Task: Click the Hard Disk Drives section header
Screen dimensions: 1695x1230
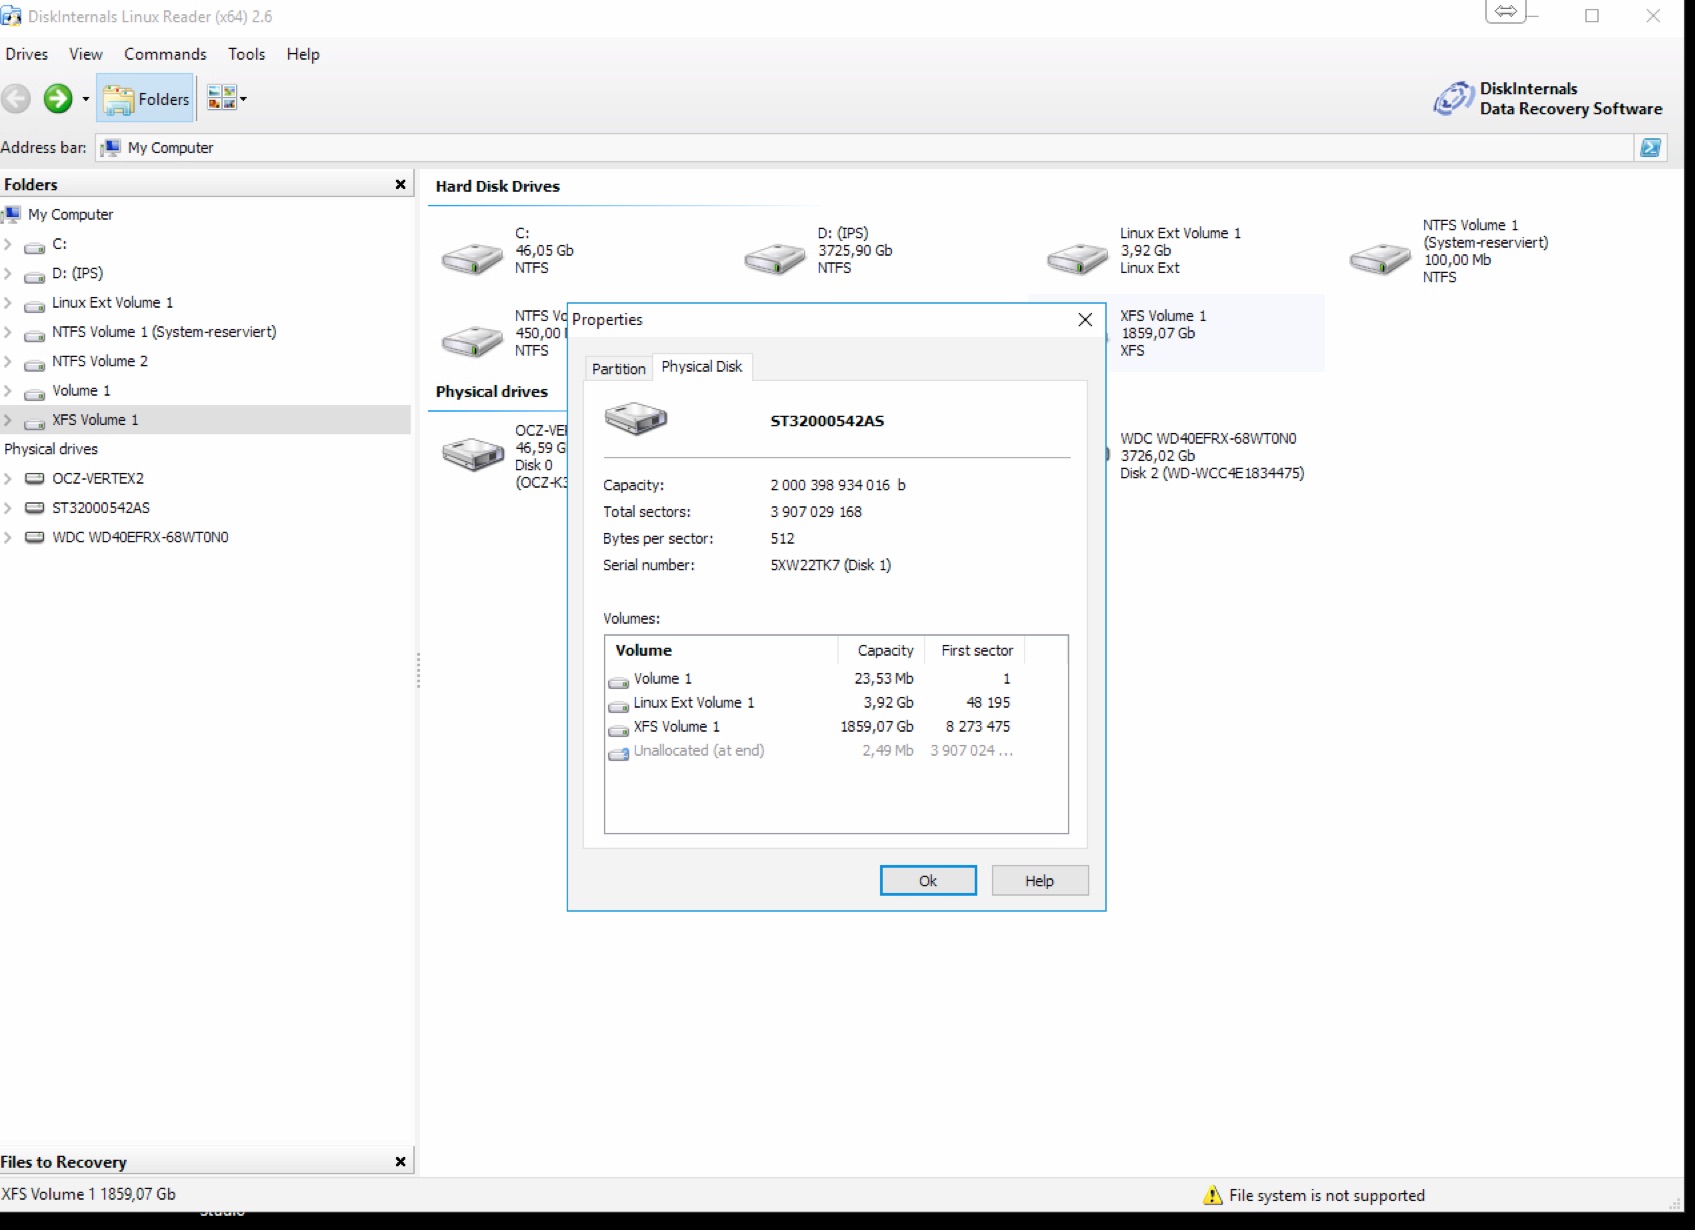Action: [x=497, y=186]
